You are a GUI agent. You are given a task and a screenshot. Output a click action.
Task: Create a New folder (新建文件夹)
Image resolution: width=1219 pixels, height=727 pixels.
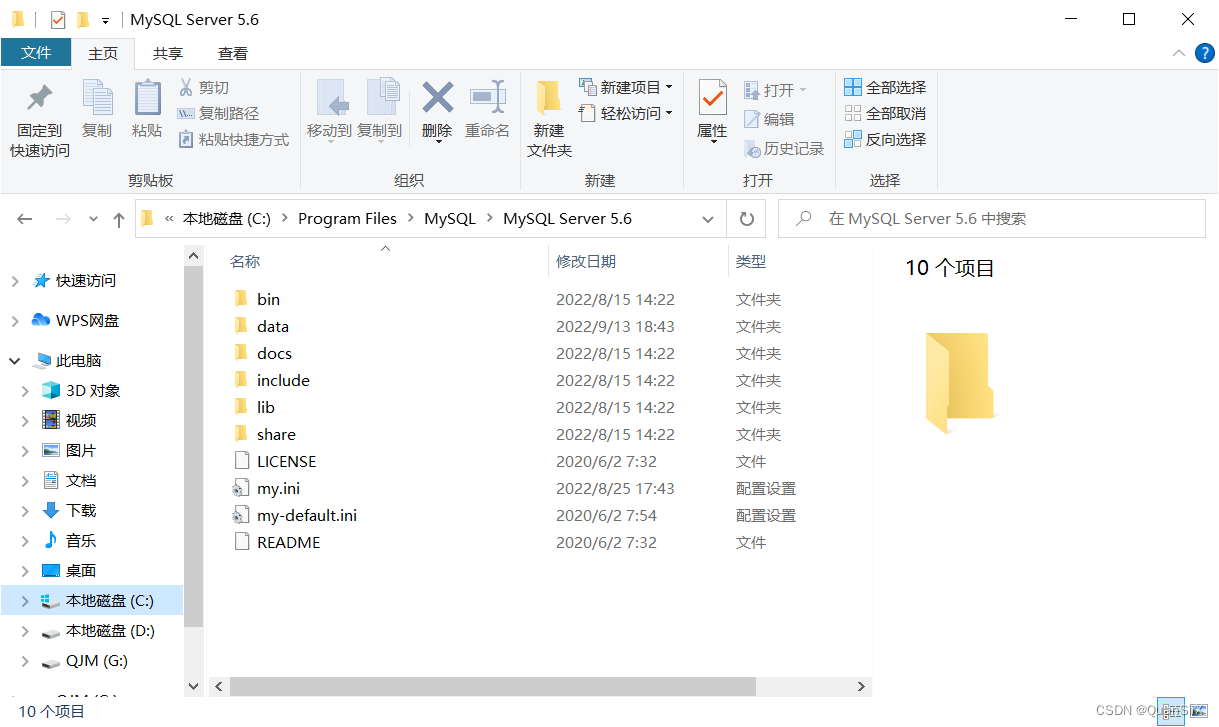tap(549, 118)
